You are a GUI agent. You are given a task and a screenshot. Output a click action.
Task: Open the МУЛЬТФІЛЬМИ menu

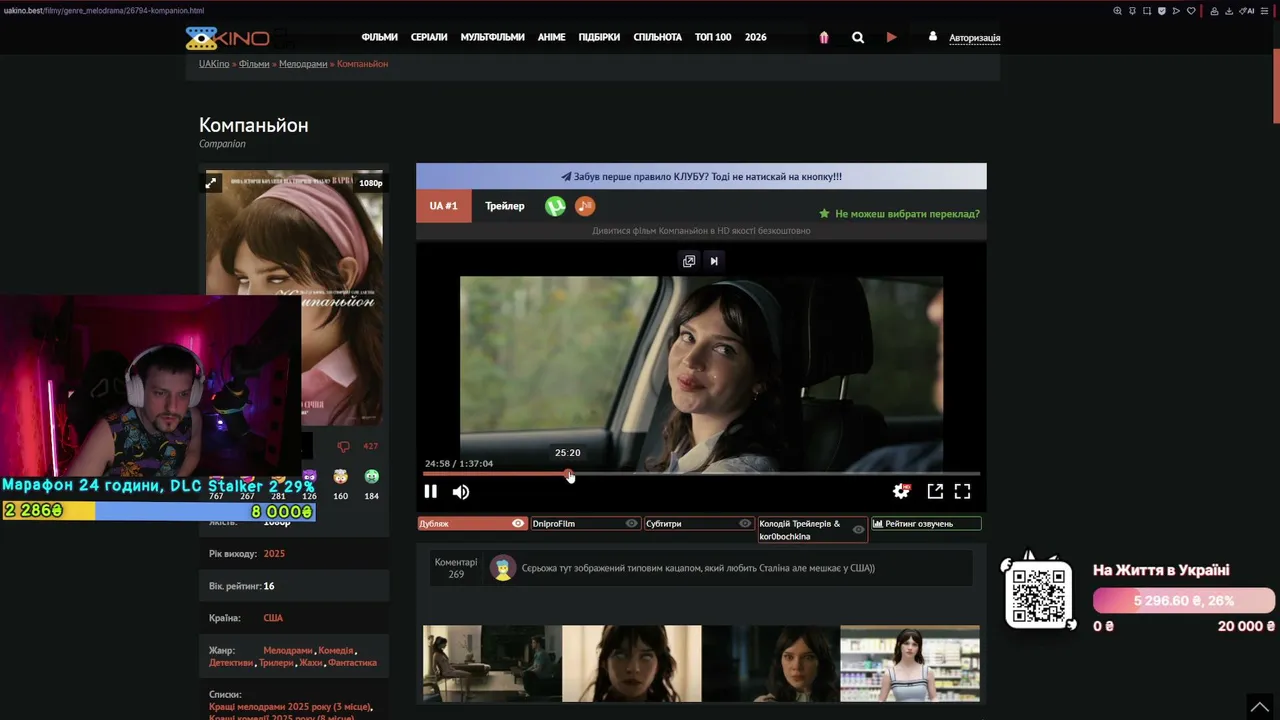(x=492, y=37)
